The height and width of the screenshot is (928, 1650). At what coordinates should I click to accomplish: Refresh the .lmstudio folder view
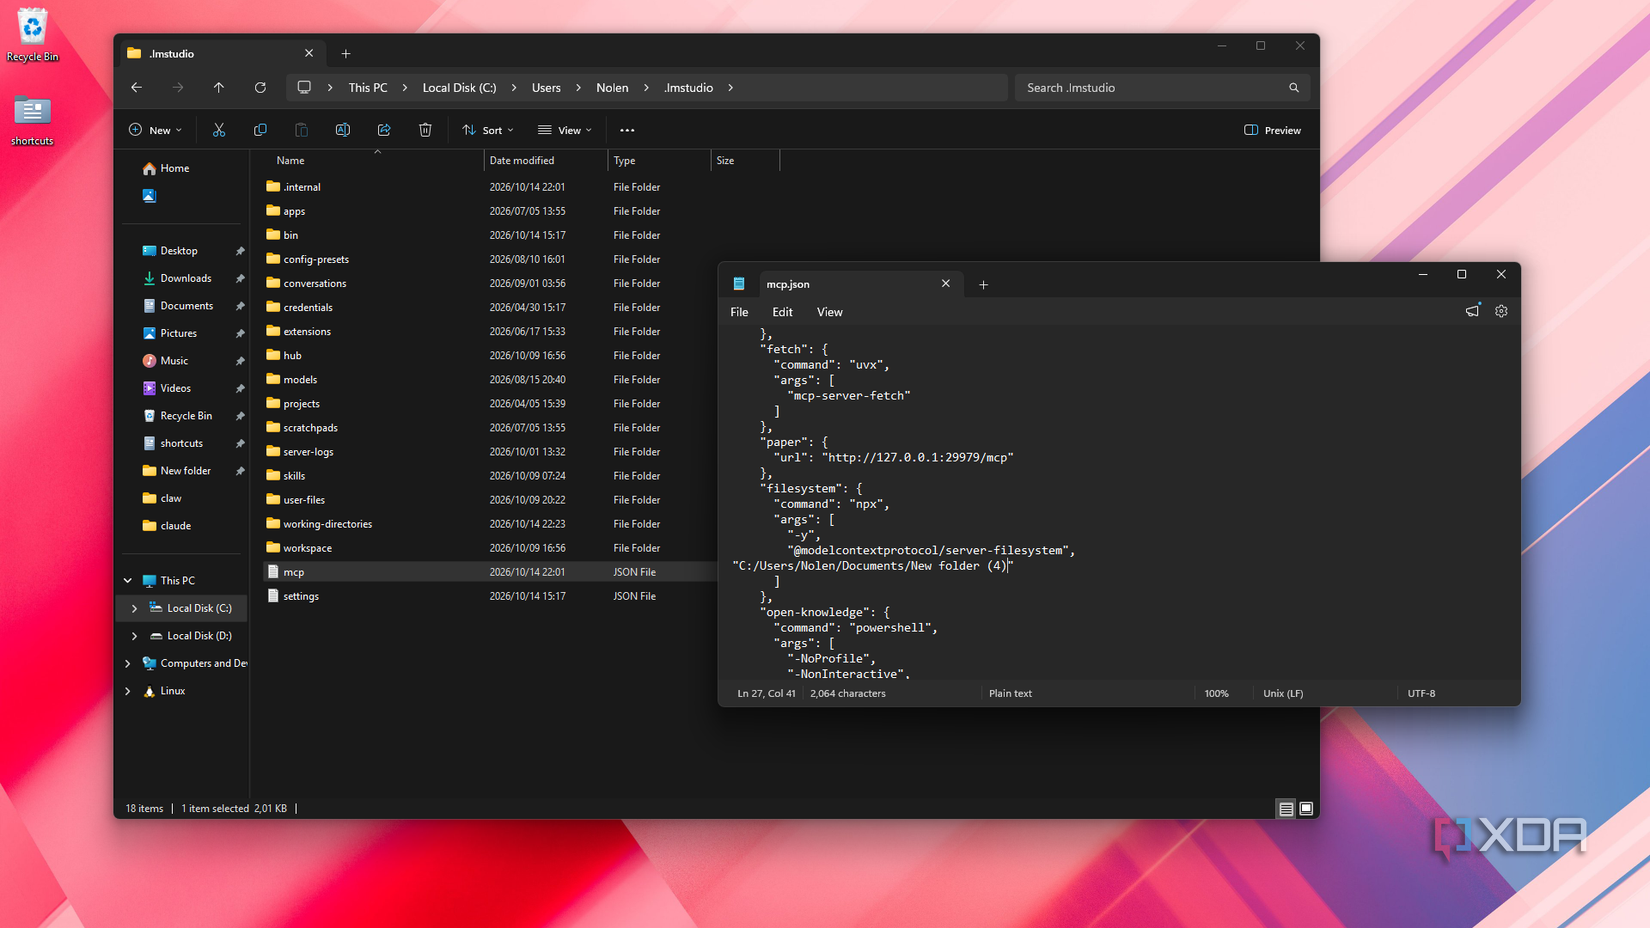260,88
